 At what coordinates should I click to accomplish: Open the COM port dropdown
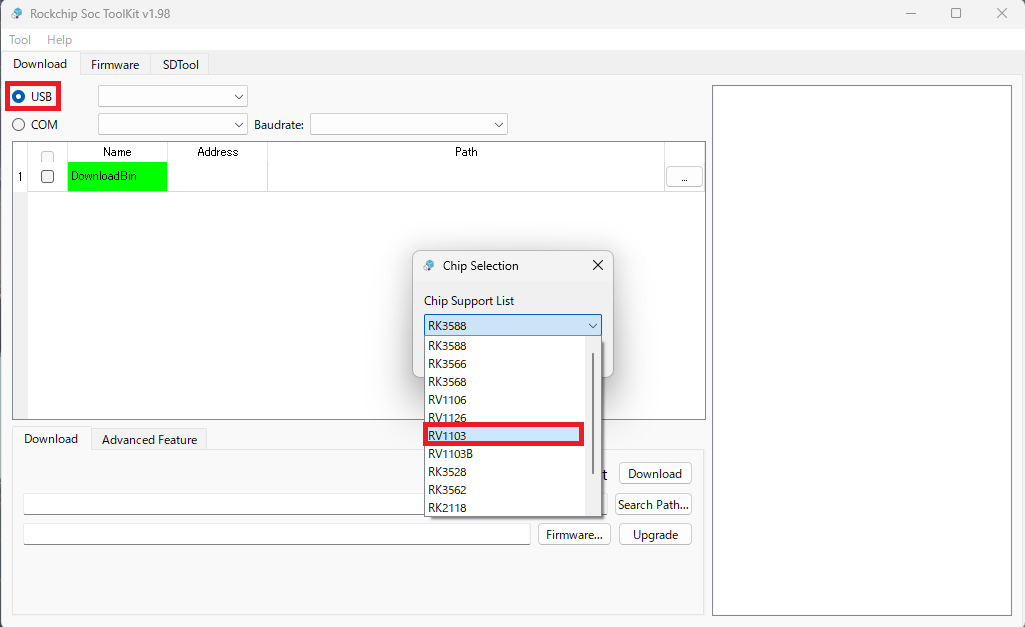172,124
